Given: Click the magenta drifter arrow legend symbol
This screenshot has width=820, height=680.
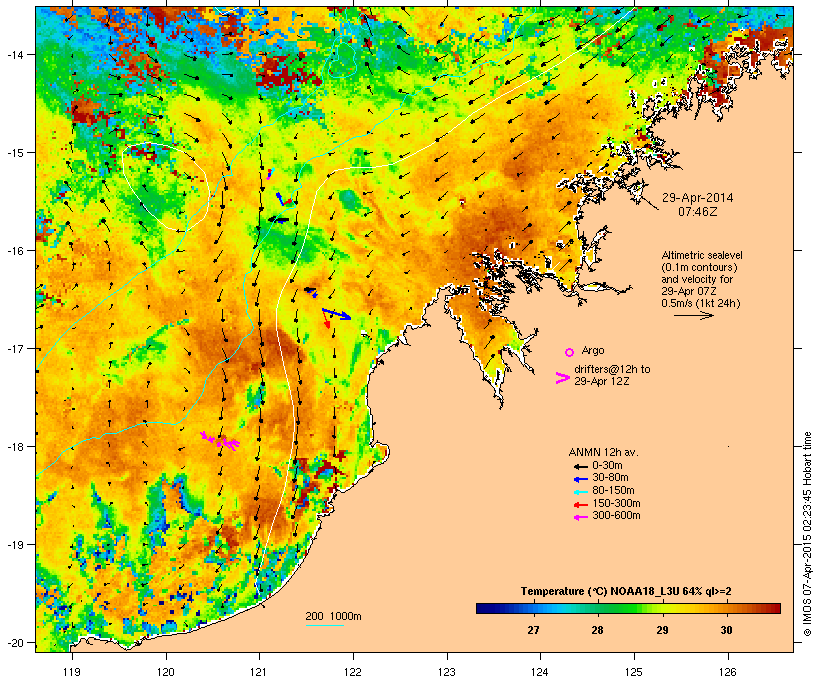Looking at the screenshot, I should pos(563,378).
